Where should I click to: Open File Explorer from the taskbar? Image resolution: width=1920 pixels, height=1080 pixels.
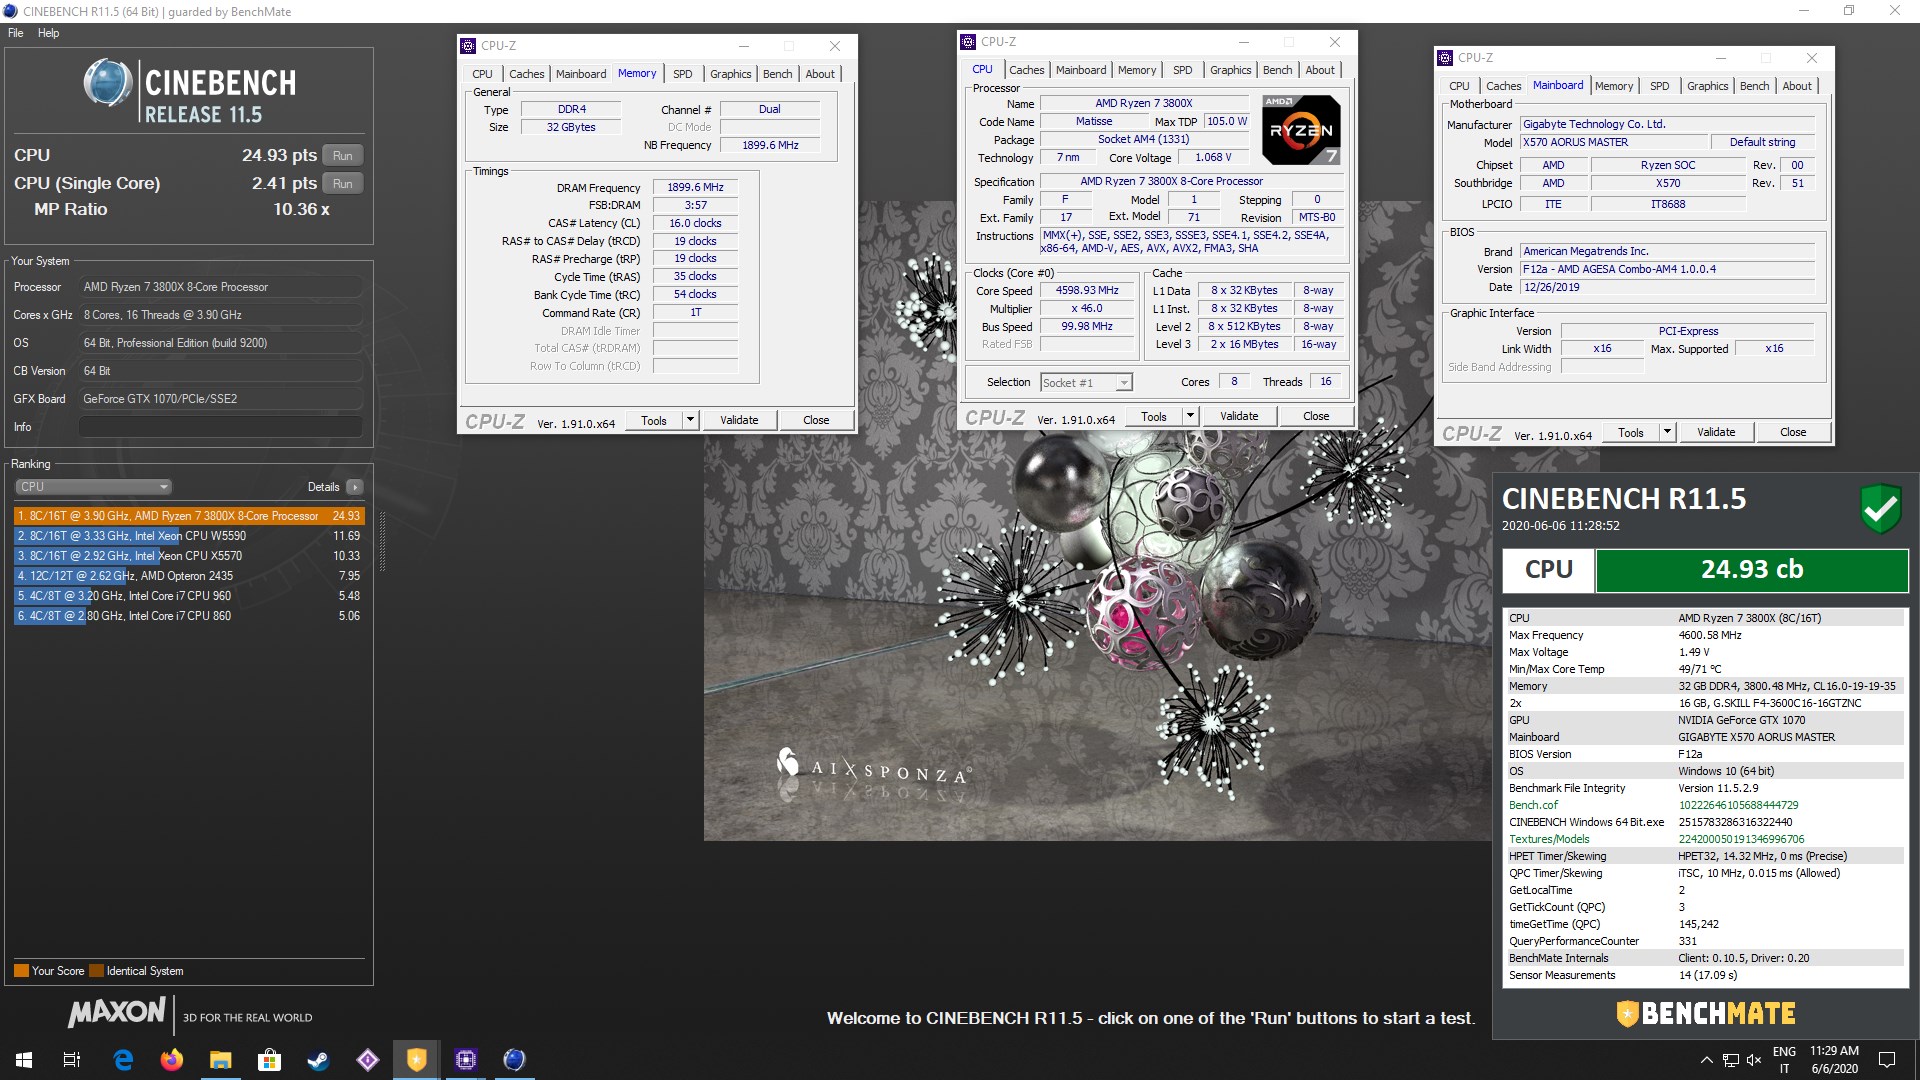[x=220, y=1060]
